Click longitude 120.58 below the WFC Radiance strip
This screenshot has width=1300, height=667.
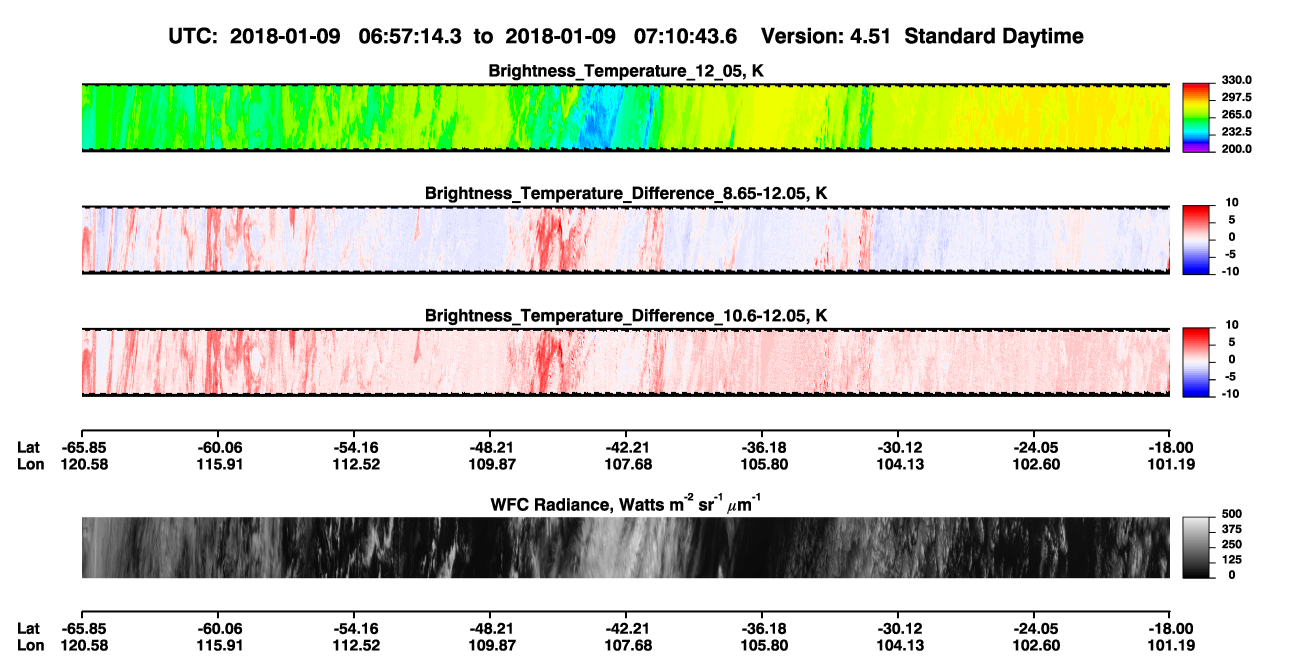pos(83,645)
